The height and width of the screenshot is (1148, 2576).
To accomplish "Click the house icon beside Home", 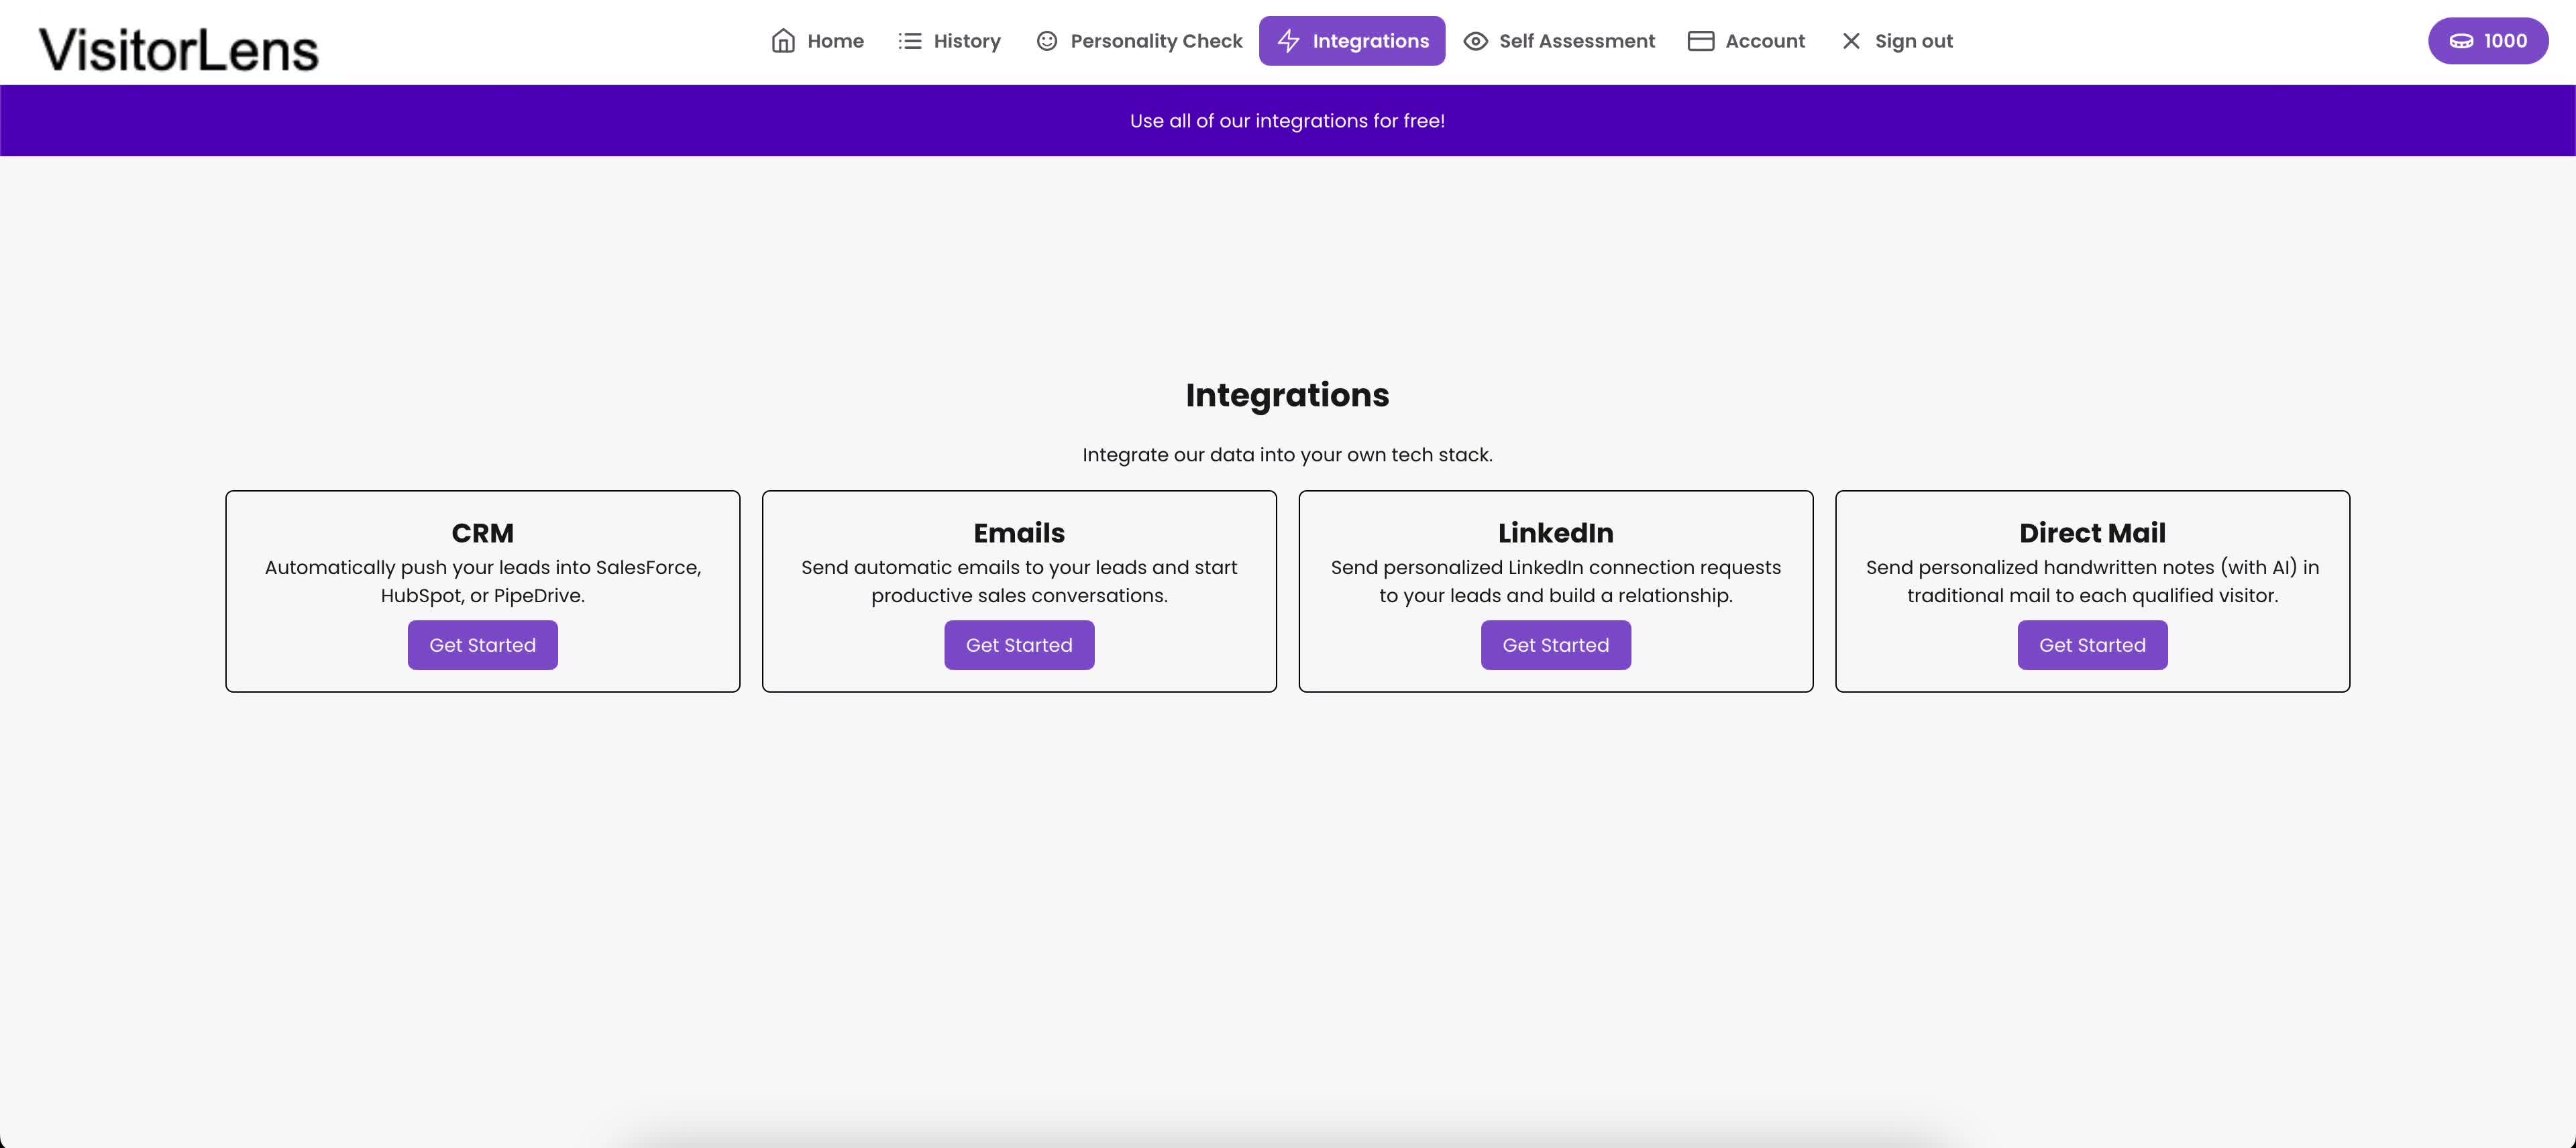I will click(x=783, y=41).
